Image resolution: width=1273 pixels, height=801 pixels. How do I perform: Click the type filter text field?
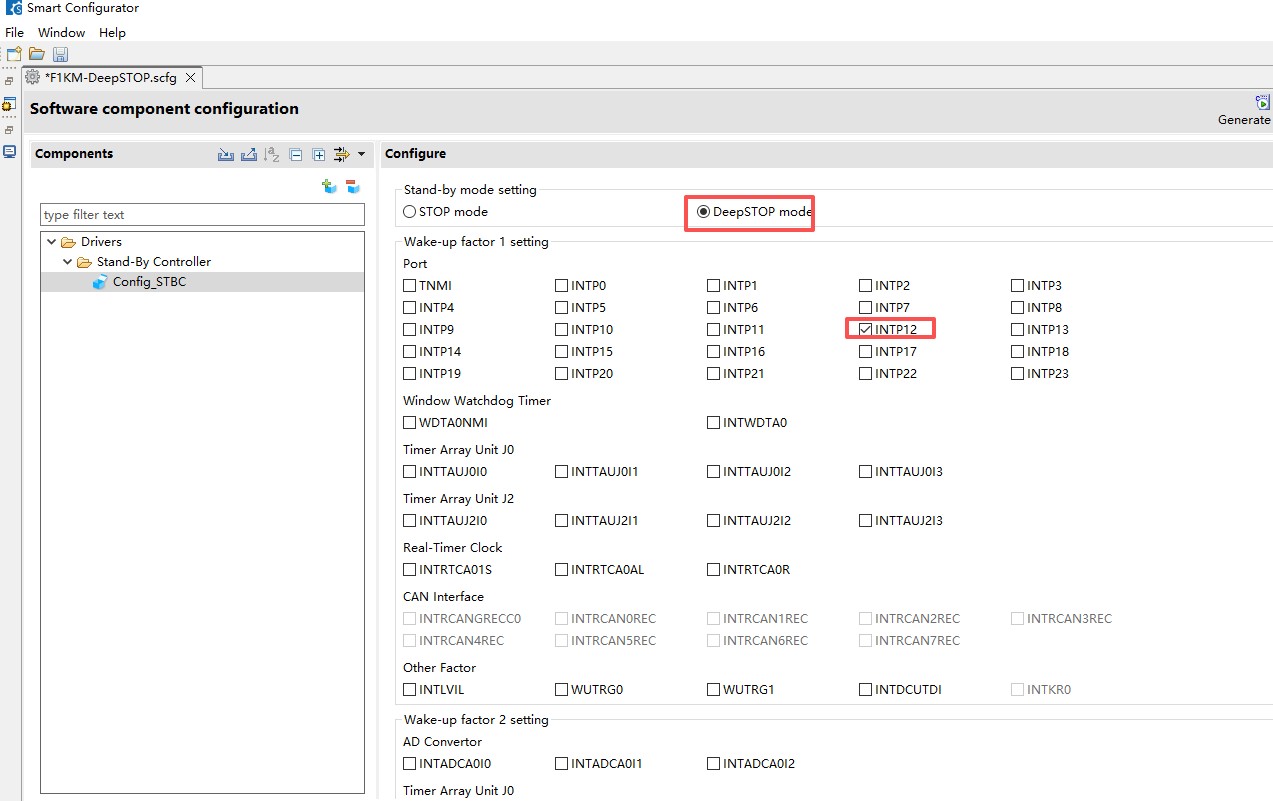tap(202, 215)
